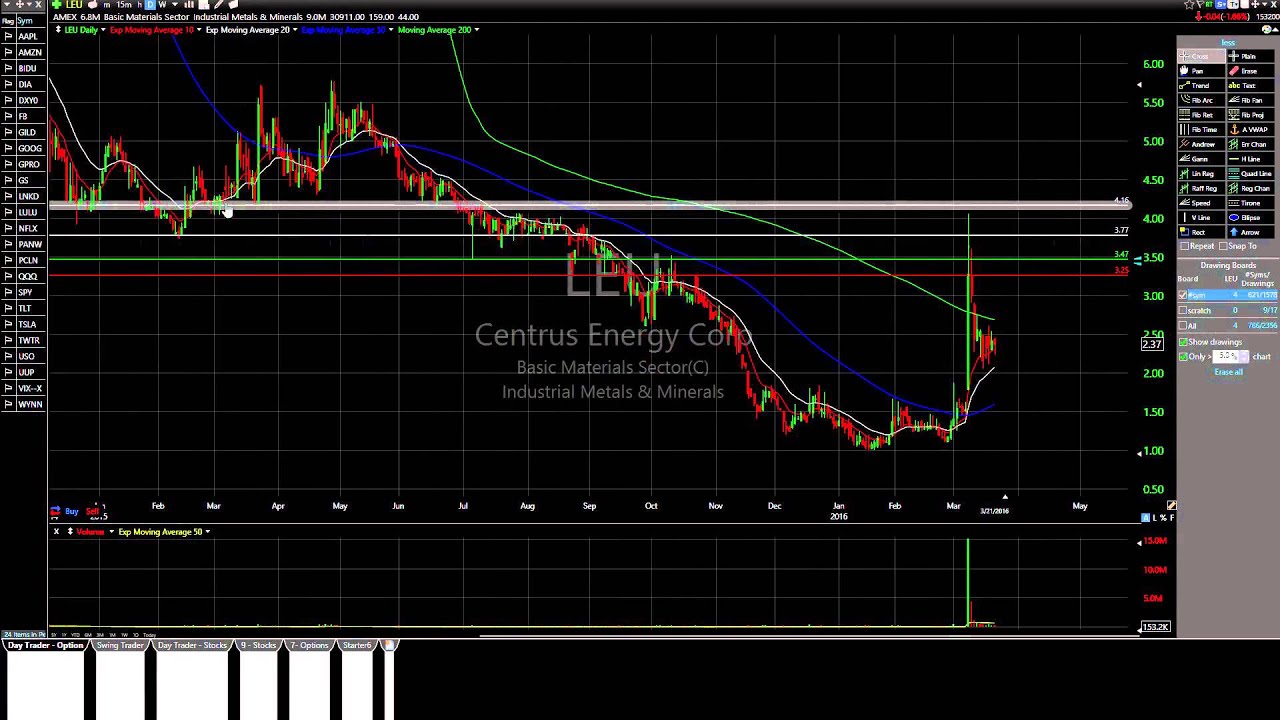This screenshot has width=1280, height=720.
Task: Open the Starter6 tab
Action: [357, 646]
